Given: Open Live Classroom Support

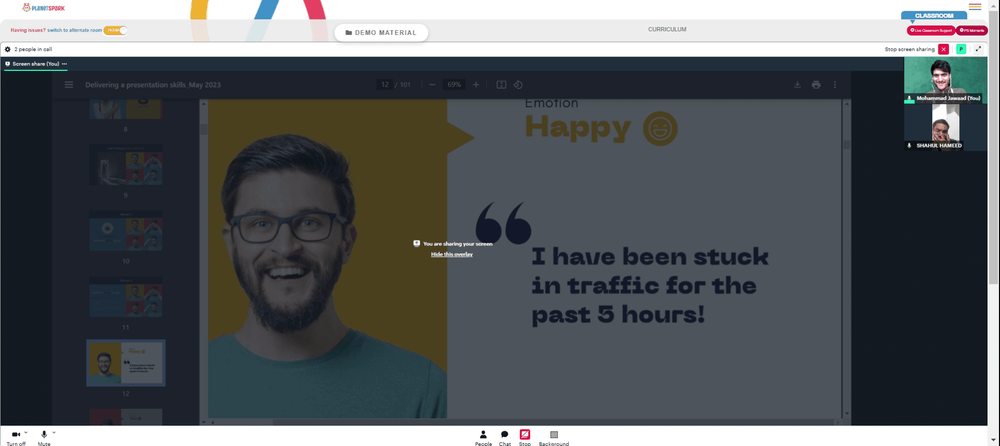Looking at the screenshot, I should click(931, 30).
